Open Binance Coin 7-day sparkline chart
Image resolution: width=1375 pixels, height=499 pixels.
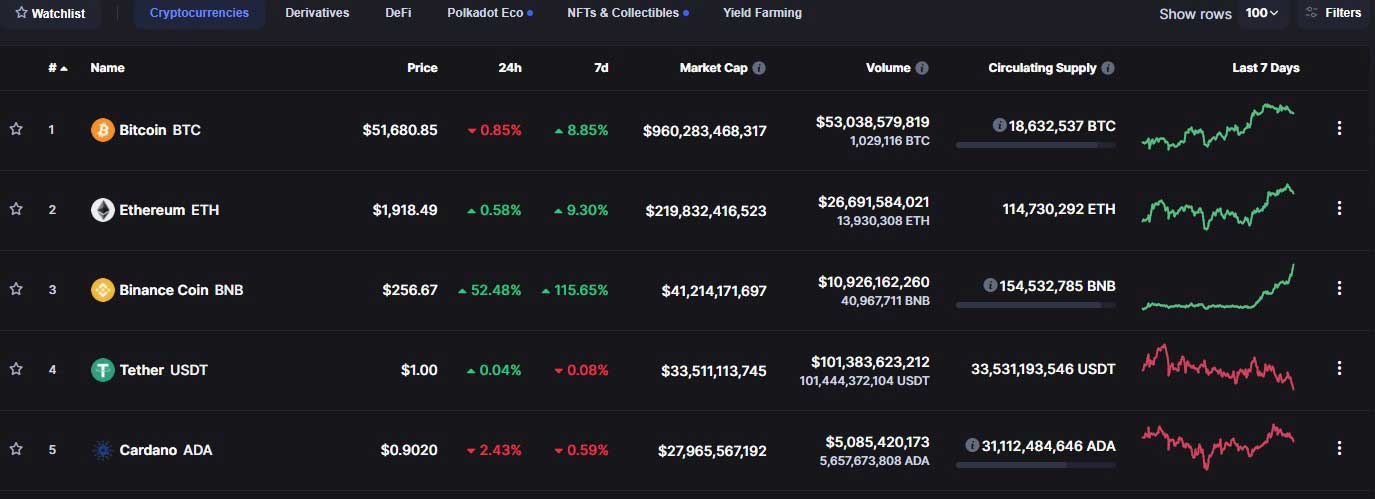pyautogui.click(x=1218, y=287)
